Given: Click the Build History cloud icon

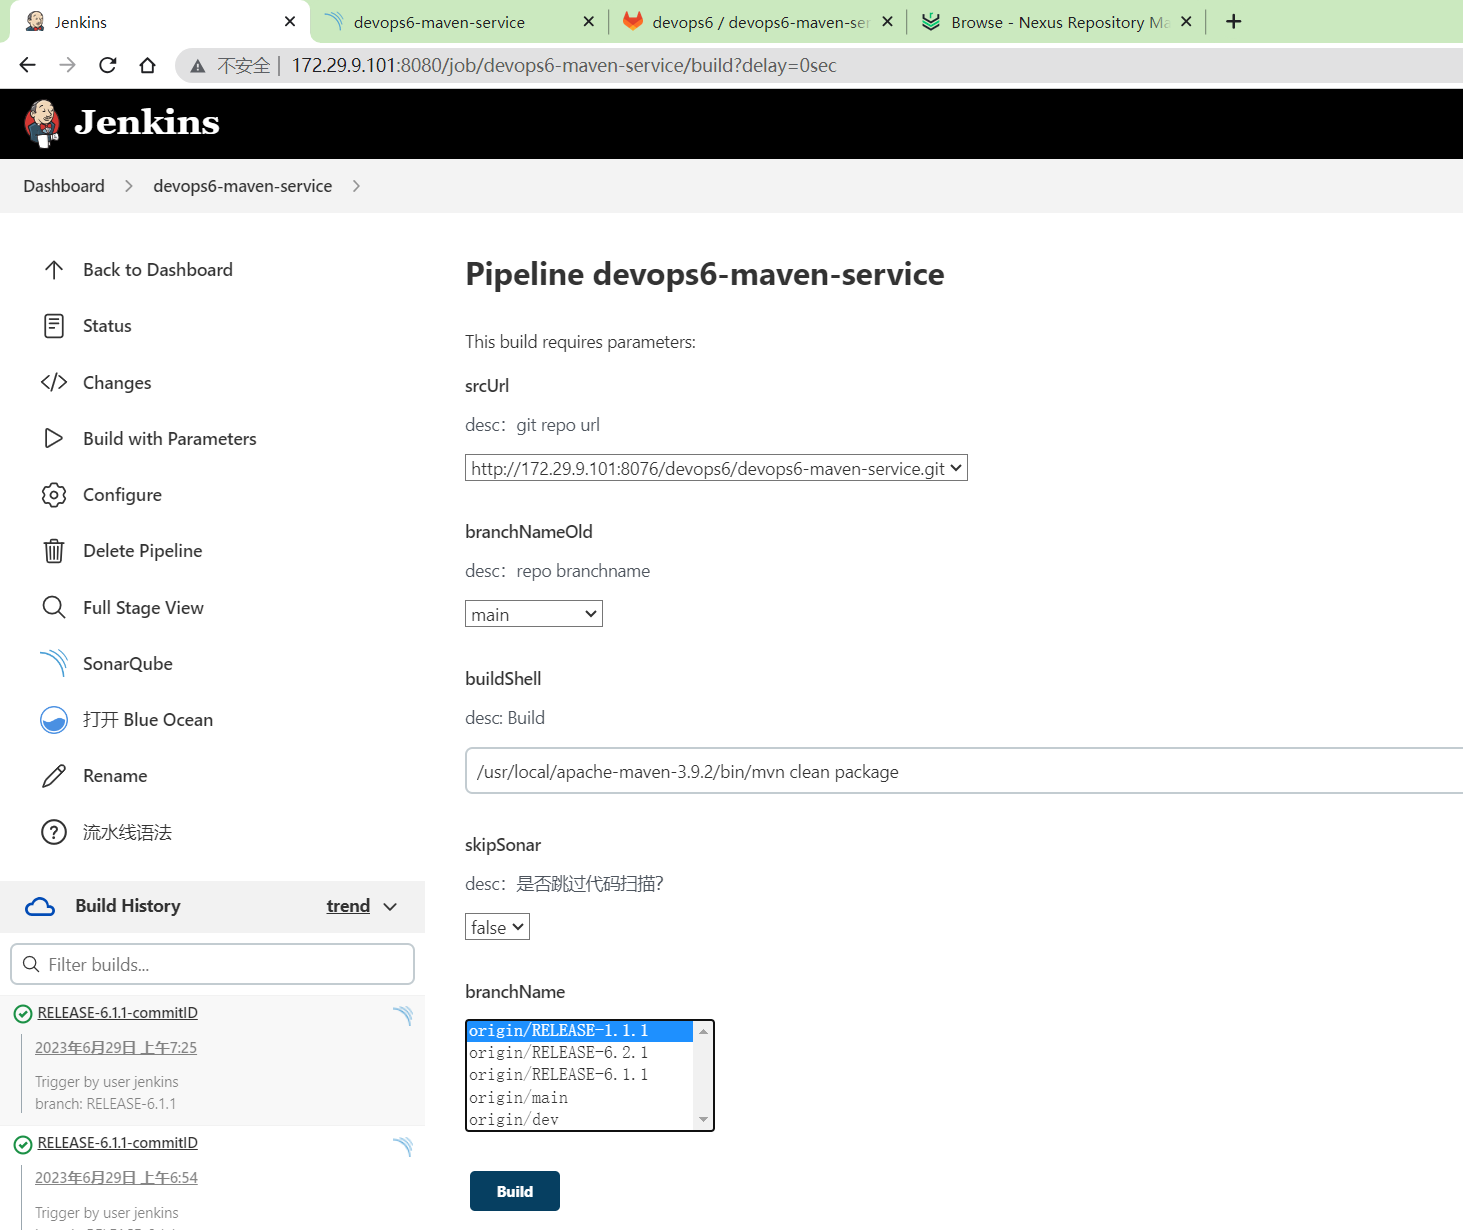Looking at the screenshot, I should point(40,907).
